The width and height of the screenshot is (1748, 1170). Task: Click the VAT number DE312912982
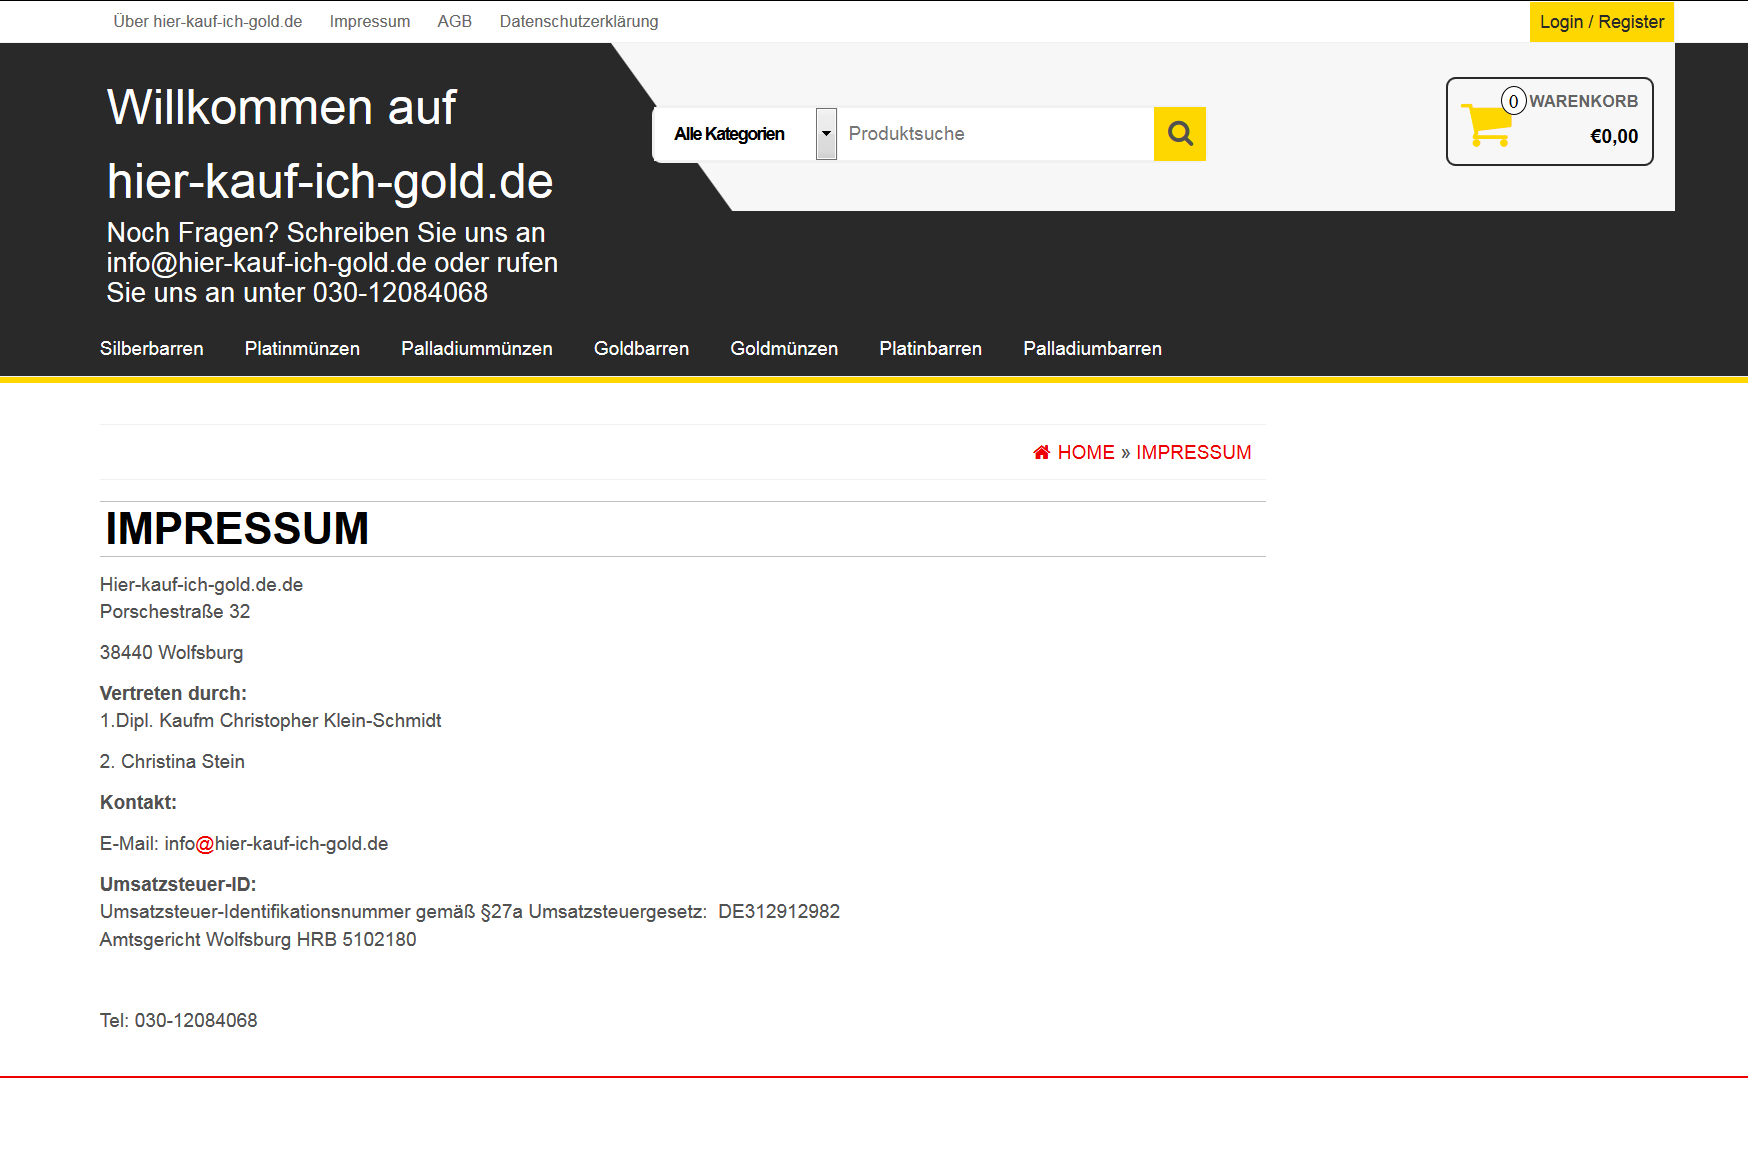tap(779, 911)
